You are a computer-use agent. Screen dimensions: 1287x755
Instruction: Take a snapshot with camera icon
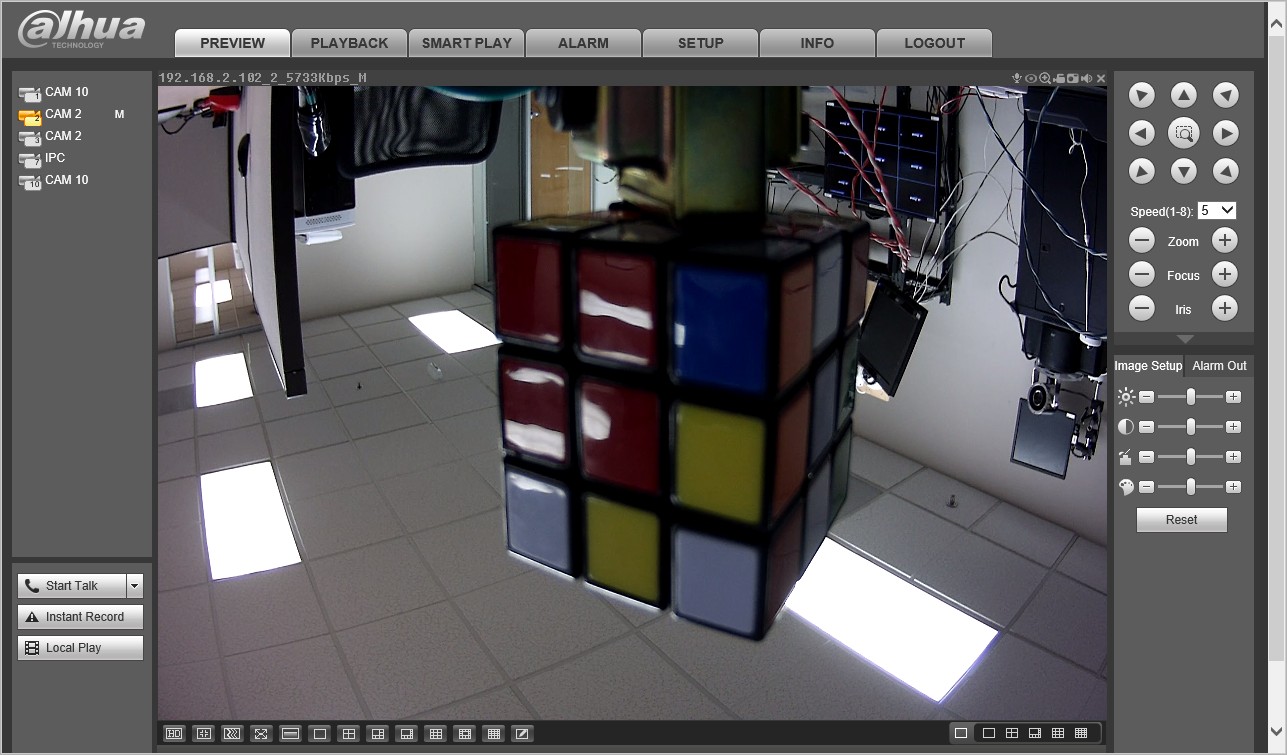pyautogui.click(x=1073, y=78)
